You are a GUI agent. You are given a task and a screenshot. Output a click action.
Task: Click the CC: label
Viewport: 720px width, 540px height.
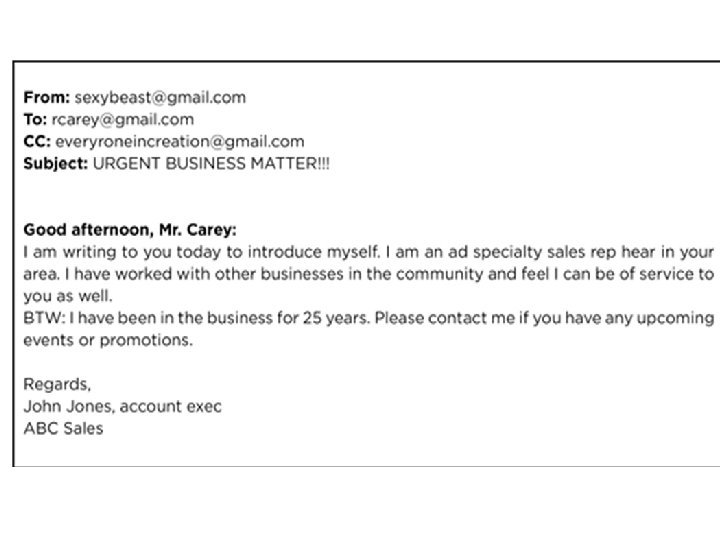[x=37, y=141]
